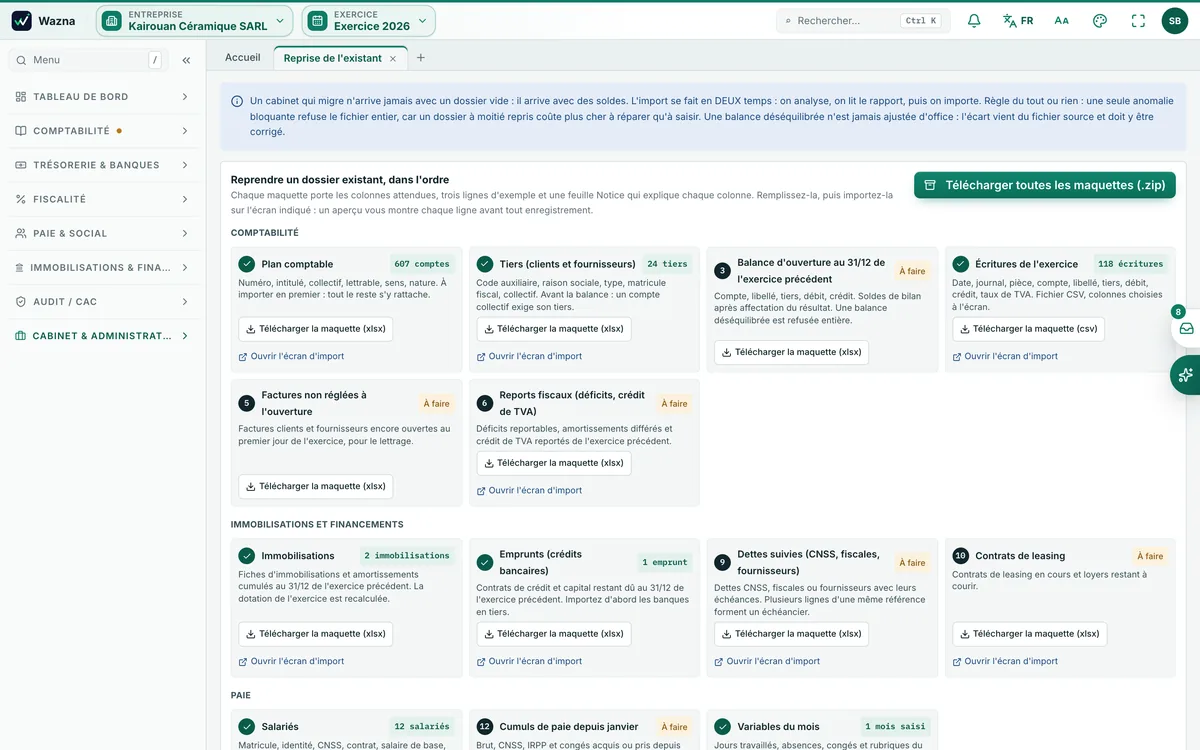This screenshot has height=750, width=1200.
Task: Open import screen for Immobilisations
Action: [x=291, y=661]
